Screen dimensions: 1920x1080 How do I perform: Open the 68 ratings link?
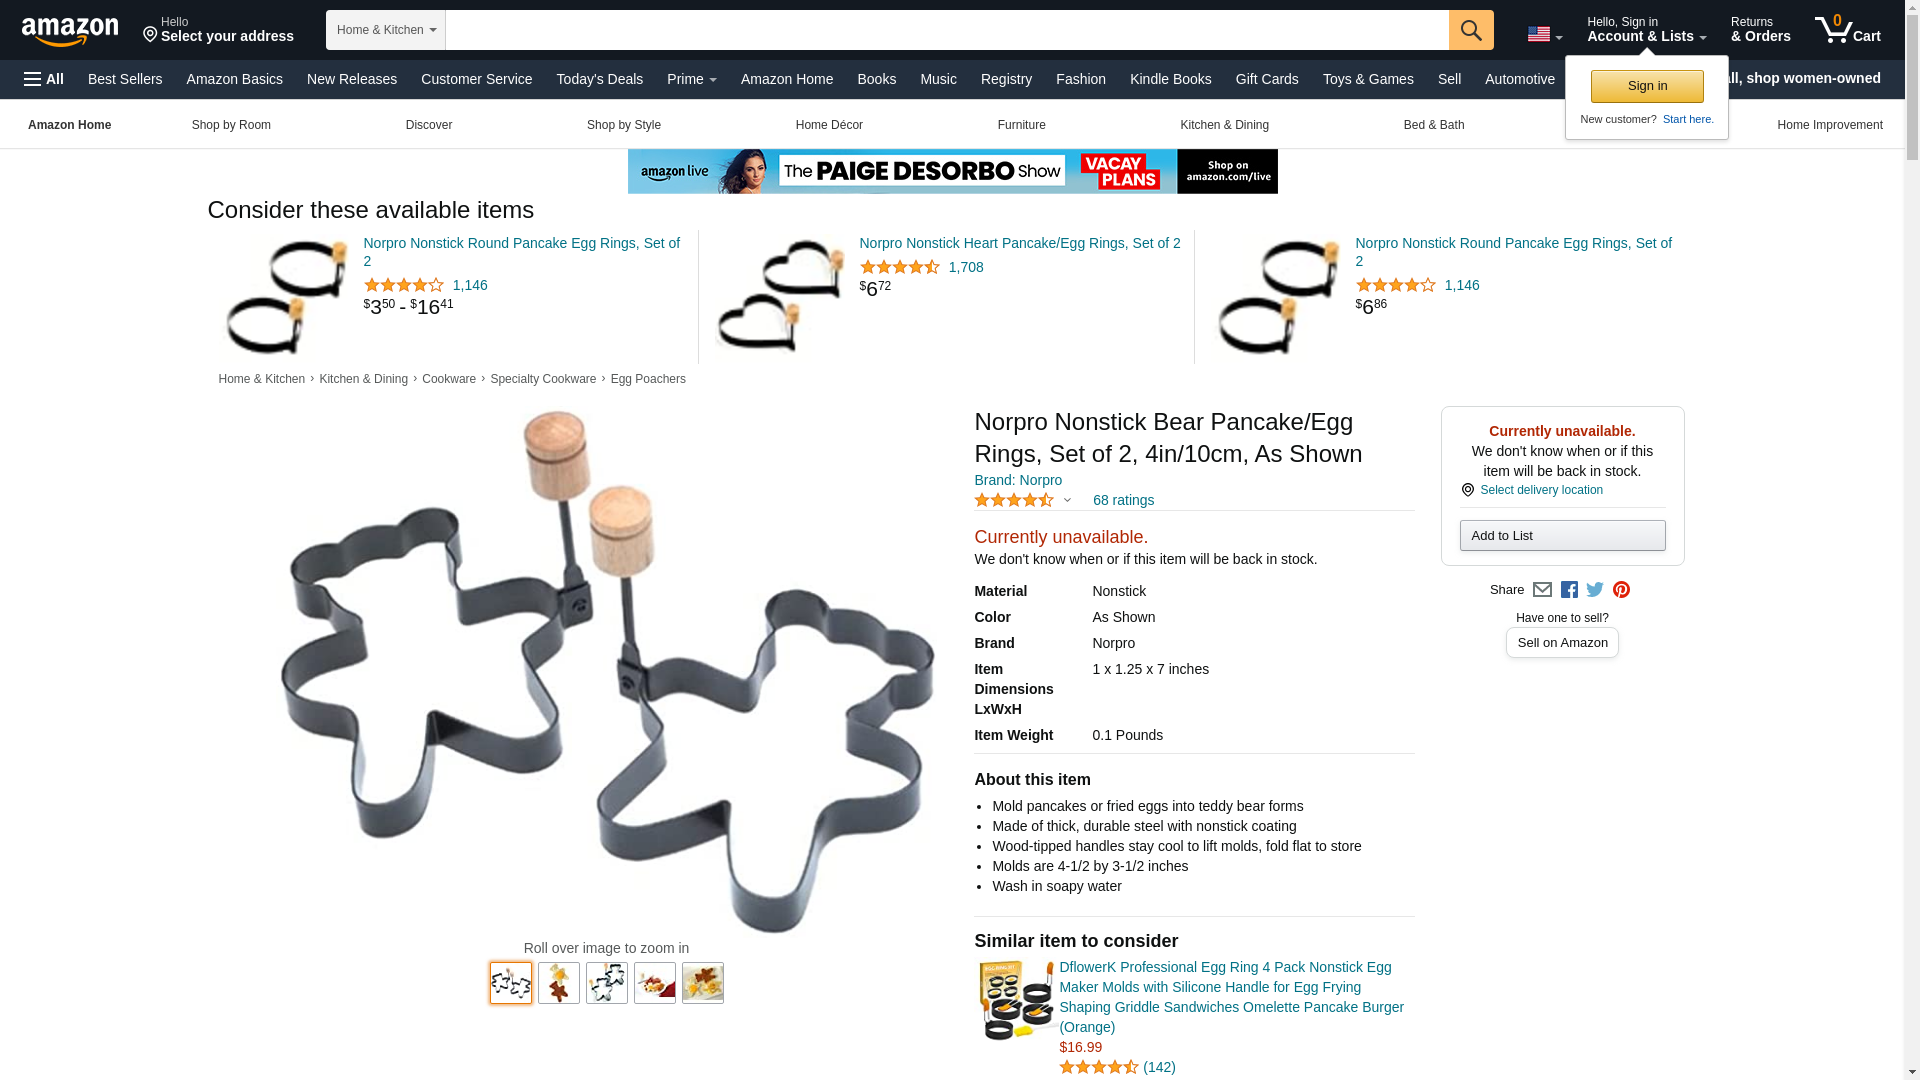click(1123, 500)
